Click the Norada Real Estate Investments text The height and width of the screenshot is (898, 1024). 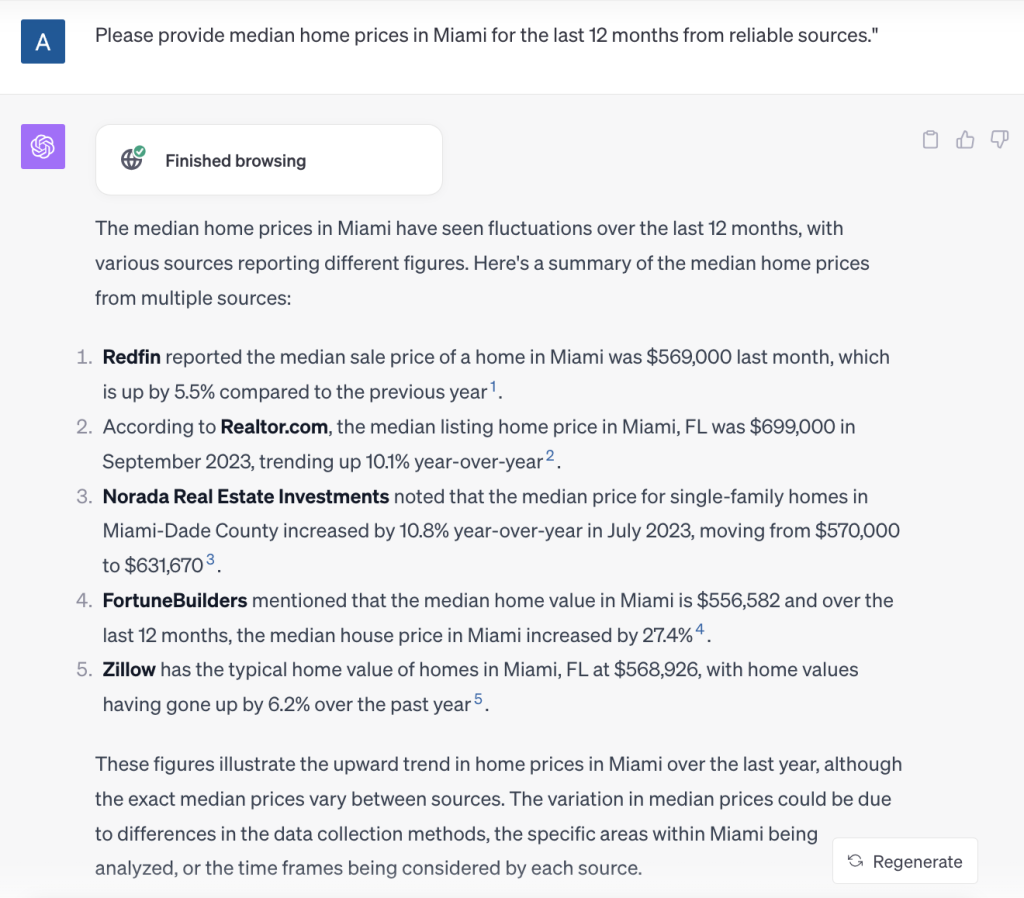(246, 496)
